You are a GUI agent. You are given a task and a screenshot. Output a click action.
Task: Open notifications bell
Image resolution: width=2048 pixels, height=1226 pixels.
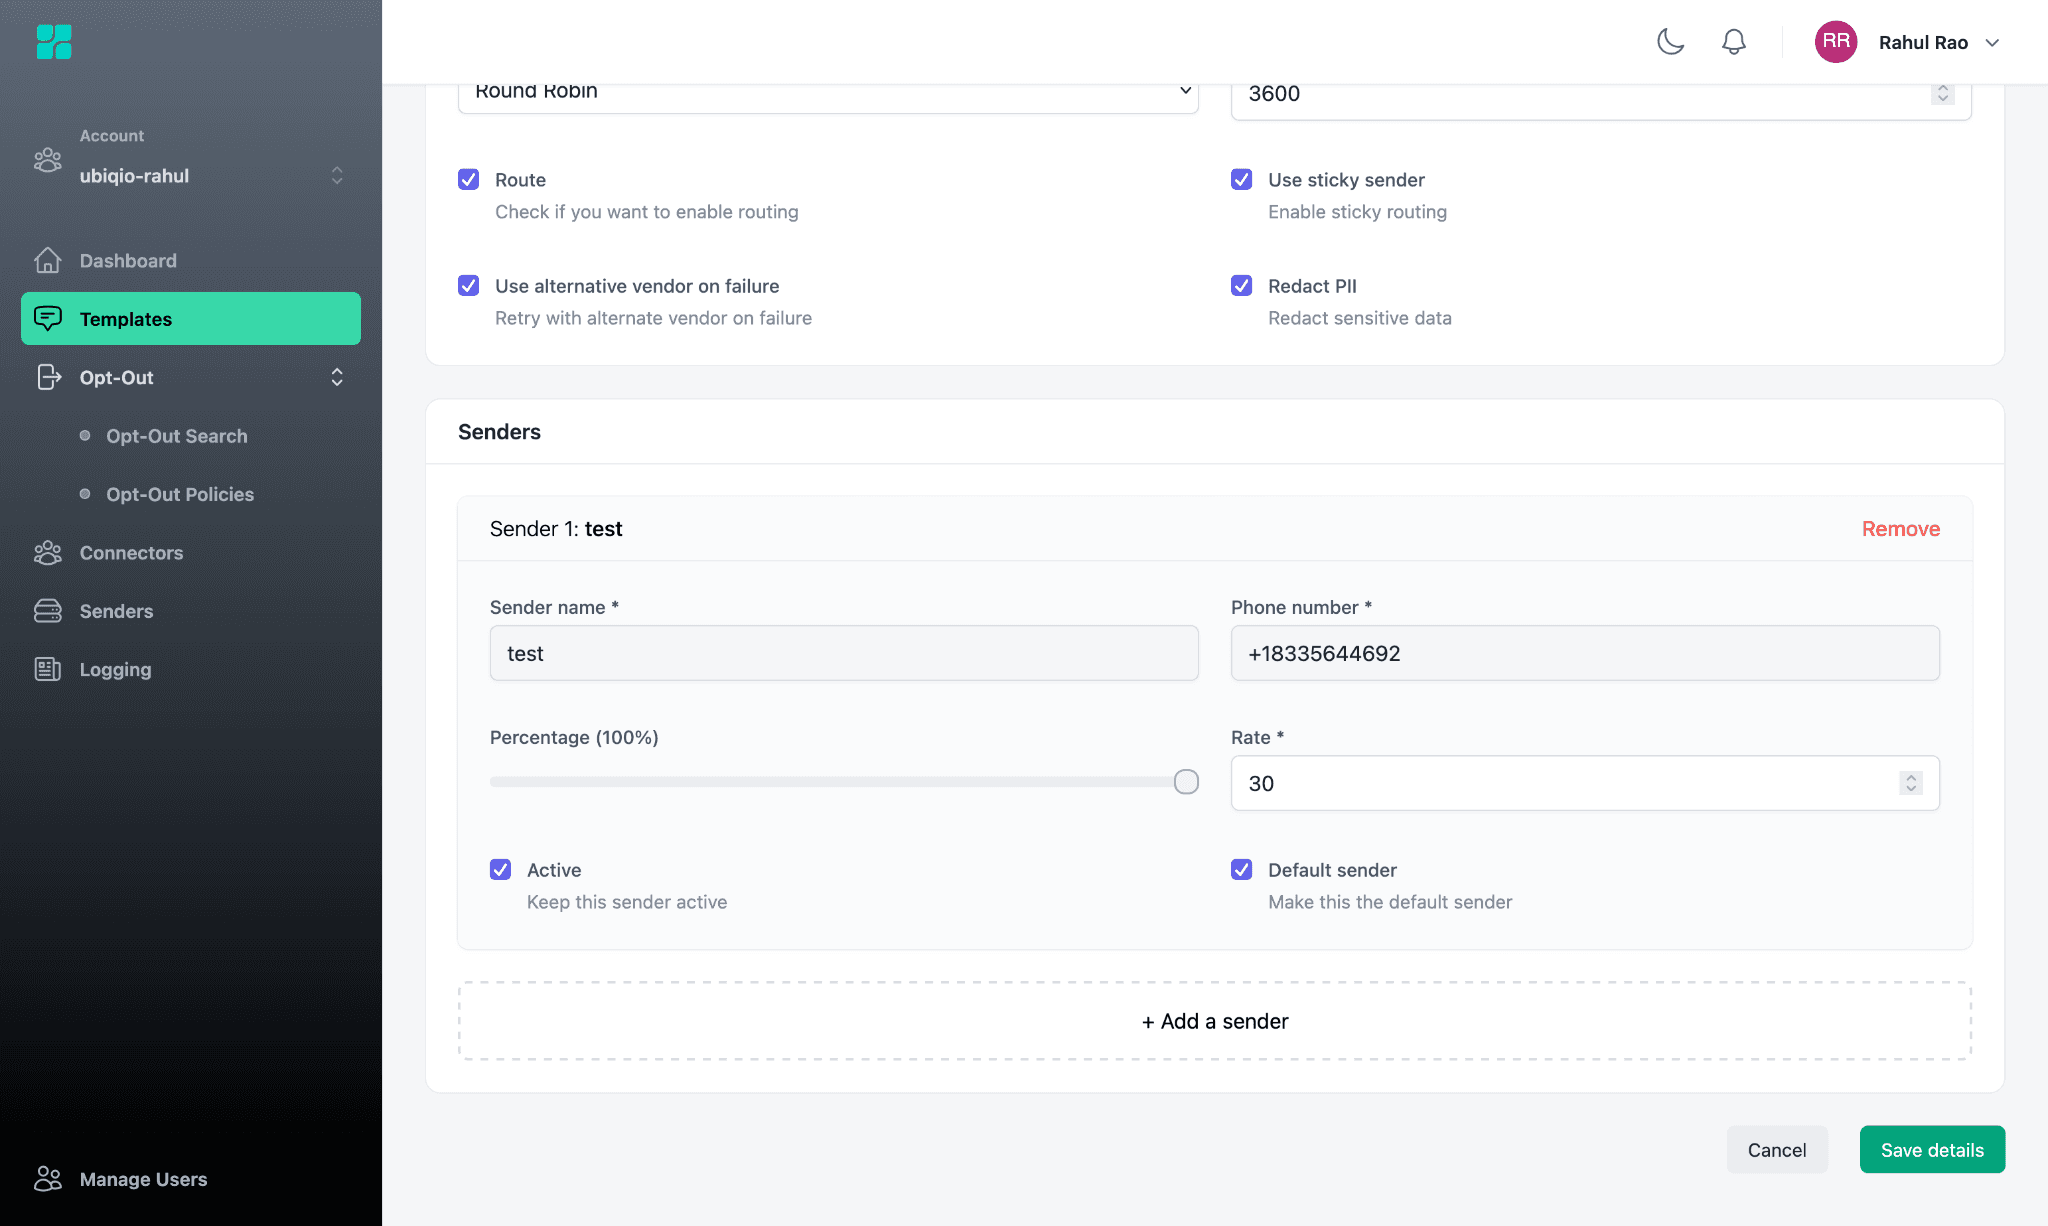[1733, 42]
